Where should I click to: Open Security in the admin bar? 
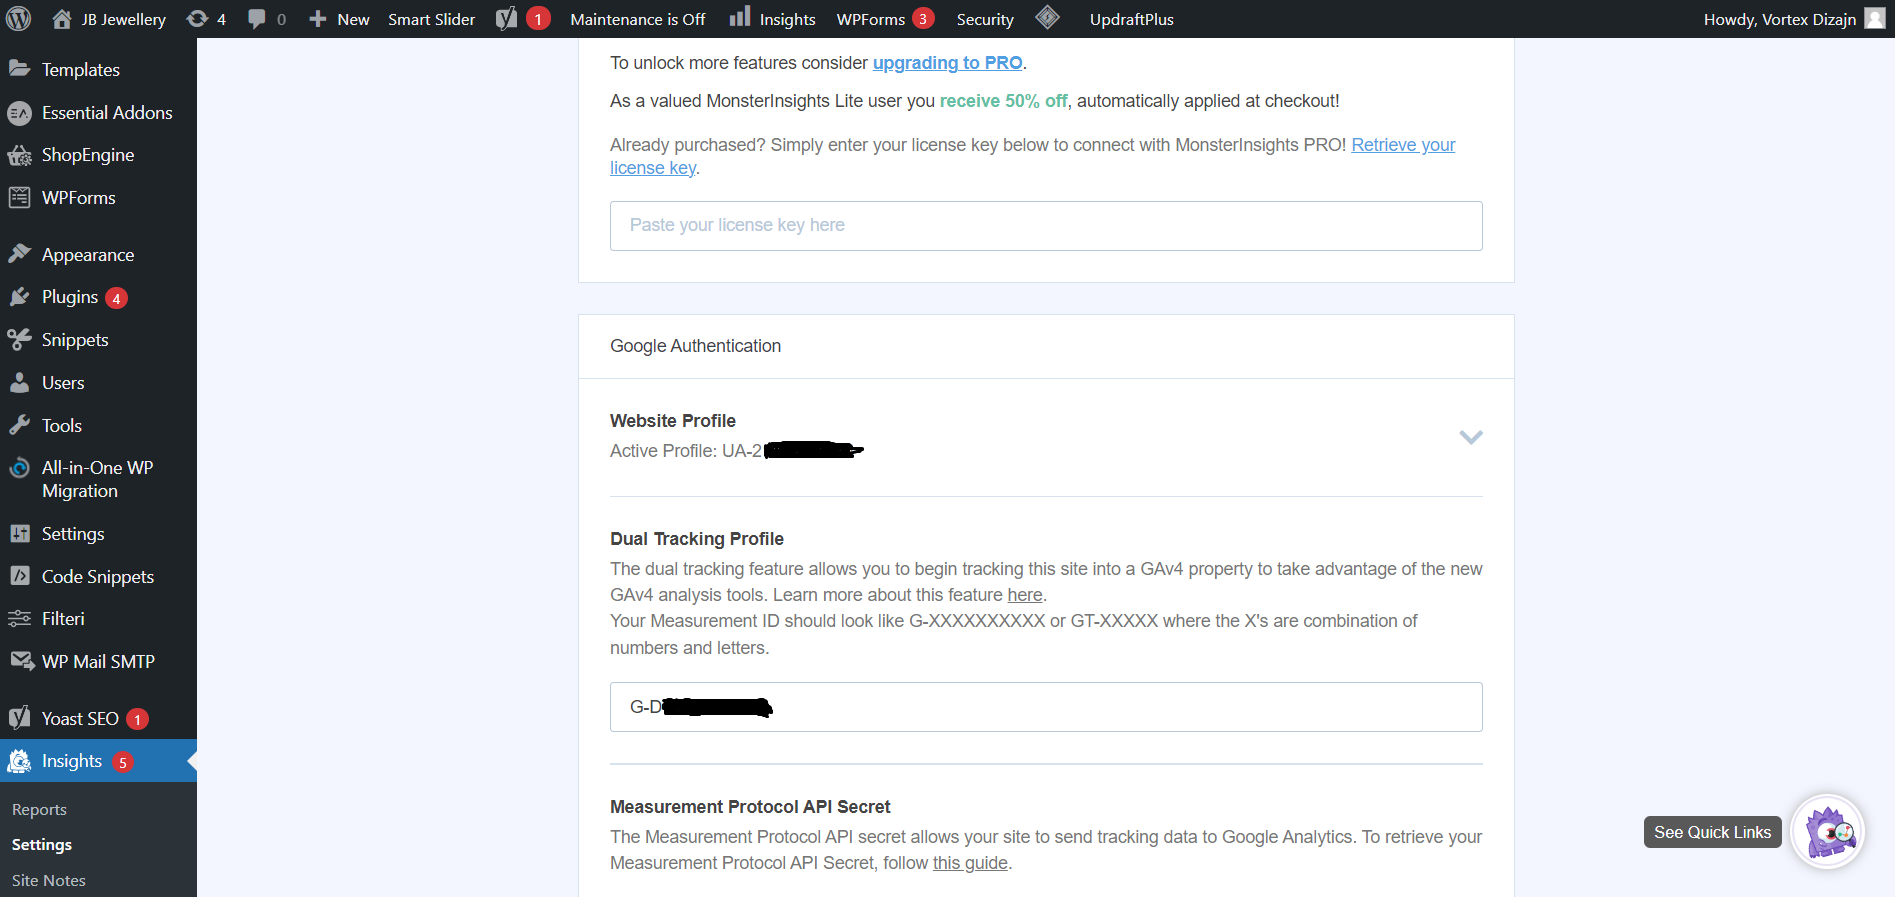click(x=984, y=19)
